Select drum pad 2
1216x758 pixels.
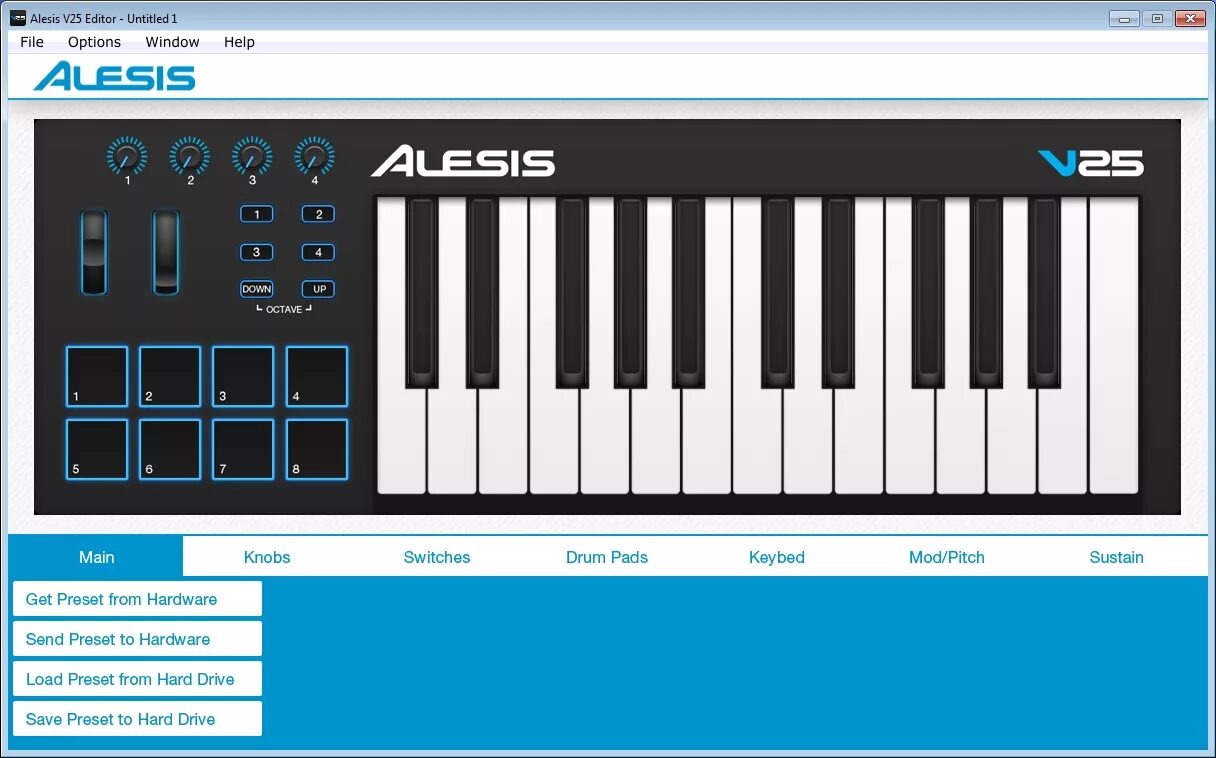[170, 376]
